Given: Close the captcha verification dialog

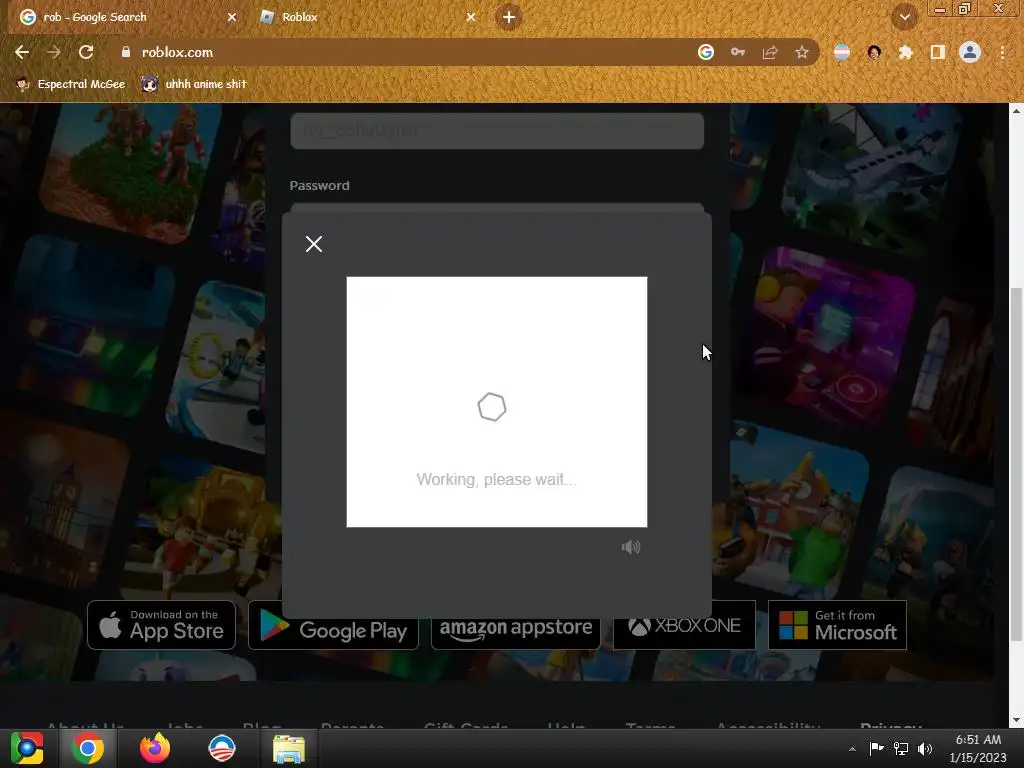Looking at the screenshot, I should click(313, 244).
